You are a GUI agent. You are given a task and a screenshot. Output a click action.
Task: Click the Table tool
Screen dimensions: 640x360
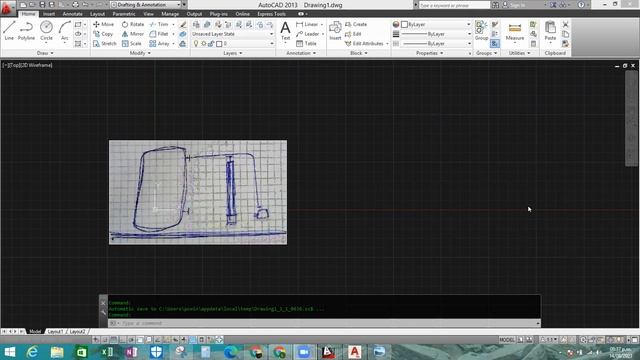(307, 43)
